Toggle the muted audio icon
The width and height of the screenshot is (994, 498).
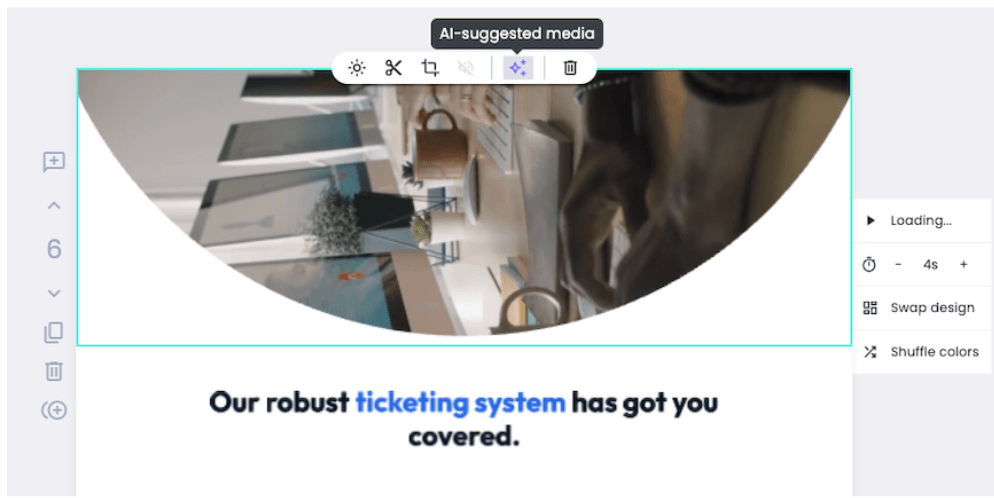[466, 68]
